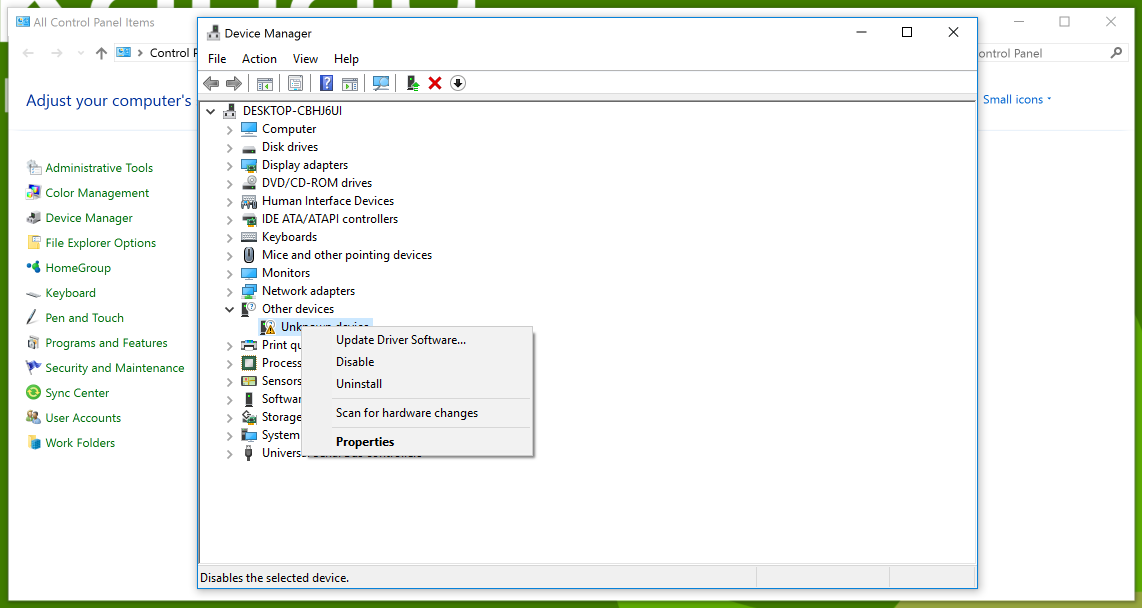Collapse the DESKTOP-CBHJ6UI root node
The width and height of the screenshot is (1142, 608).
[211, 111]
